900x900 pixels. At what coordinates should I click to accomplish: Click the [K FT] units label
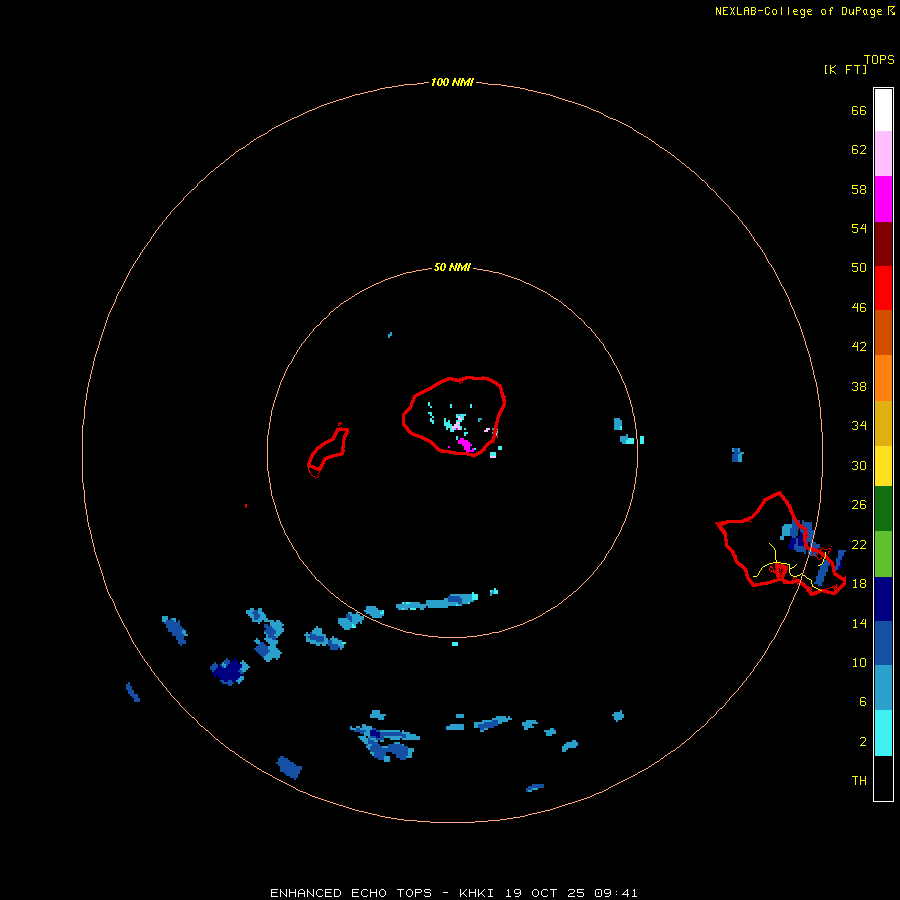(845, 69)
